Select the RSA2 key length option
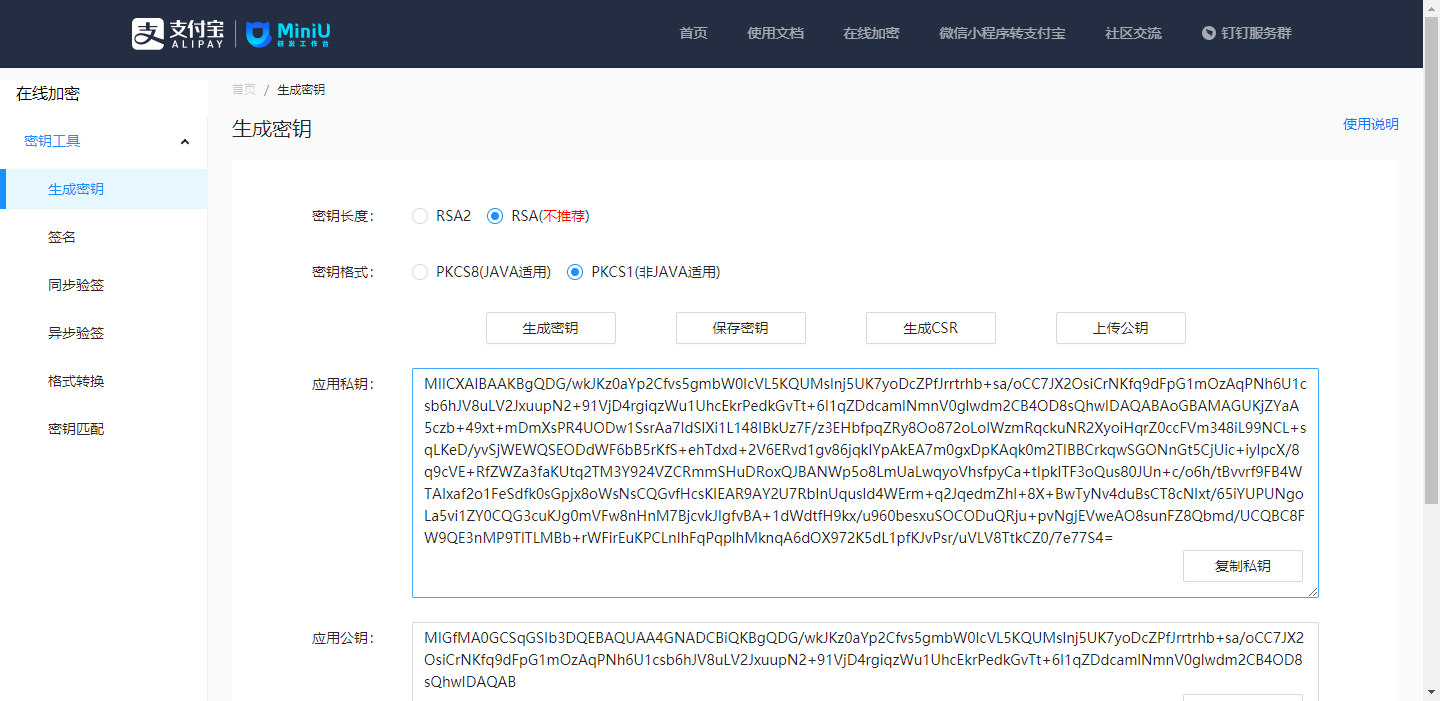 [420, 216]
